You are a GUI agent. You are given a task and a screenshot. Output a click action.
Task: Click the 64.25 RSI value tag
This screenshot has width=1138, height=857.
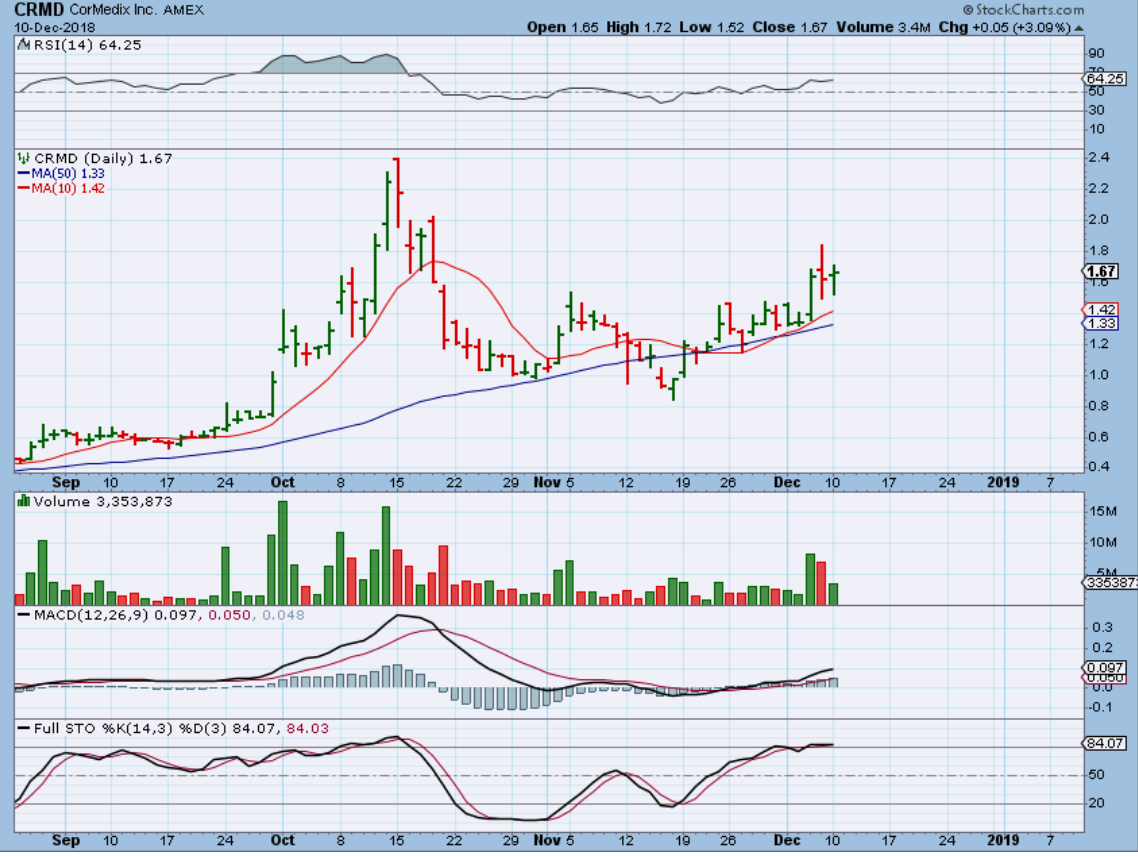pyautogui.click(x=1104, y=78)
